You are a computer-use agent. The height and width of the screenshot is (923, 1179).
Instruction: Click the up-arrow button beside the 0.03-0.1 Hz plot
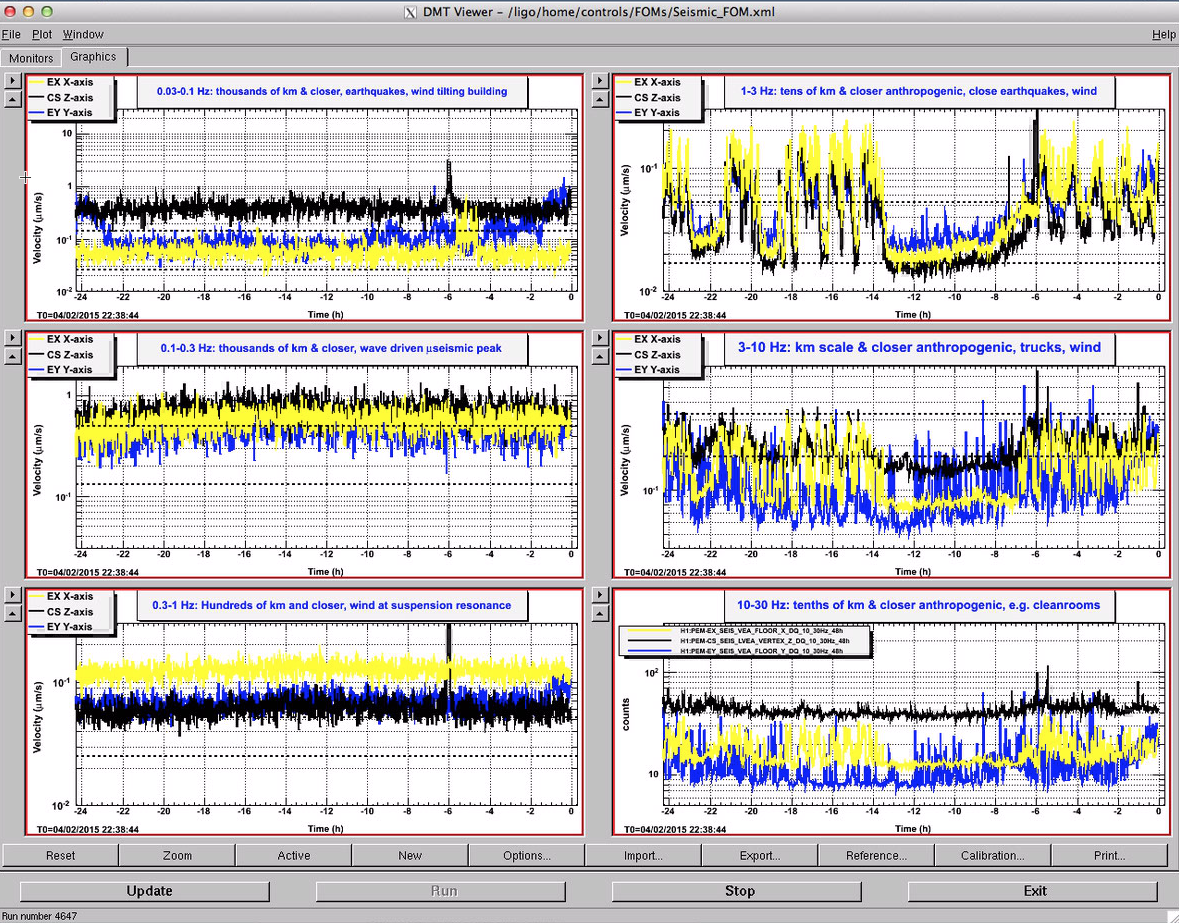13,99
